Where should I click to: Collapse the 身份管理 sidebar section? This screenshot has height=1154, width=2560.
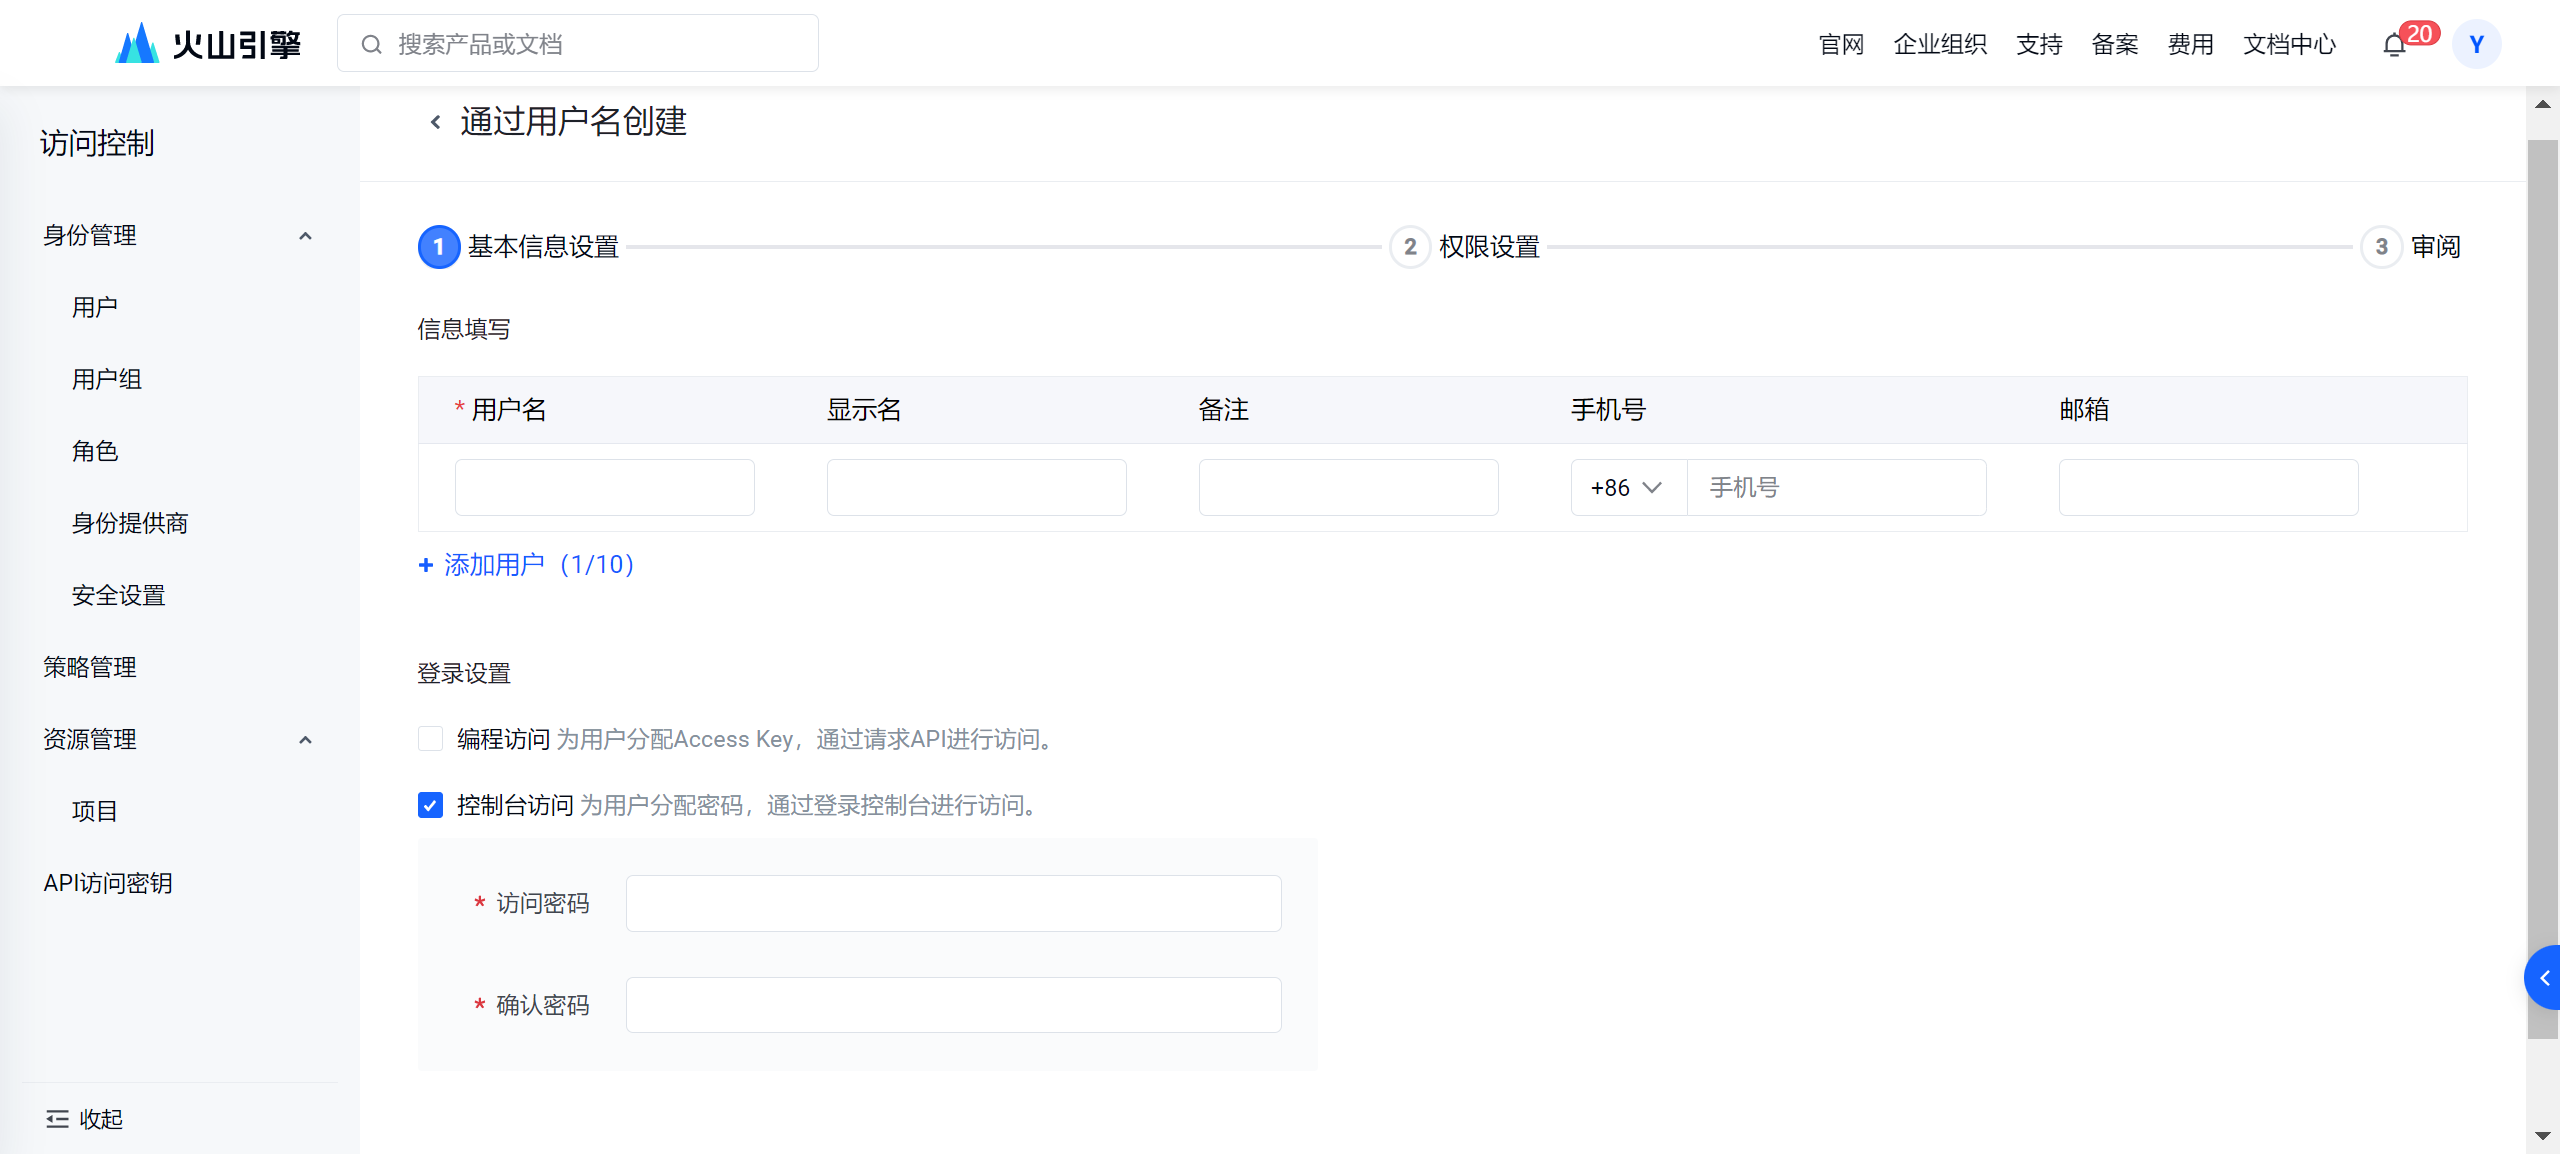point(305,236)
